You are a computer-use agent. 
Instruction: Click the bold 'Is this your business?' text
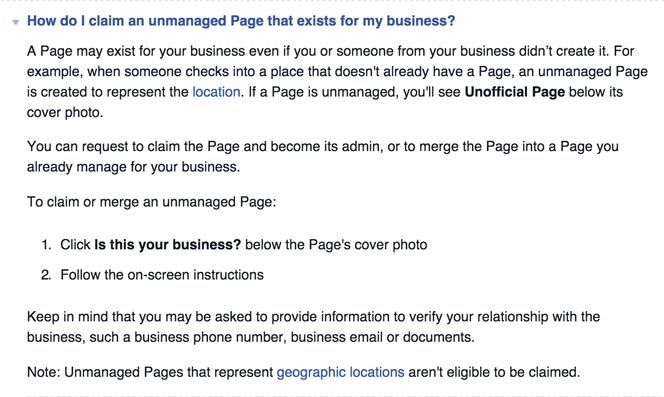pos(167,244)
